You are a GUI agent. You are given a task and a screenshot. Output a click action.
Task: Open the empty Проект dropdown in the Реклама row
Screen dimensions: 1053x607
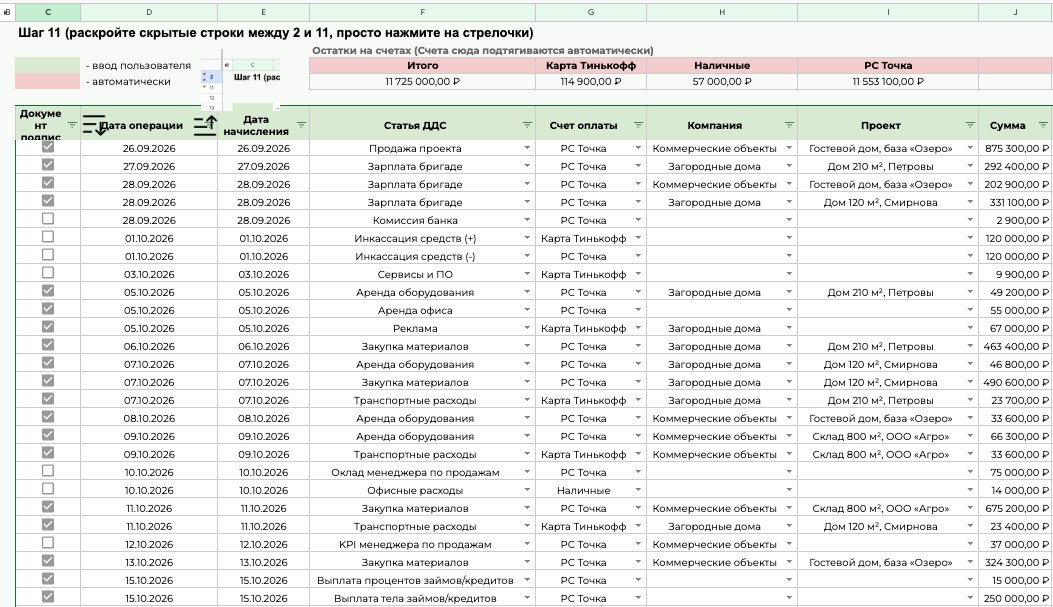point(970,328)
